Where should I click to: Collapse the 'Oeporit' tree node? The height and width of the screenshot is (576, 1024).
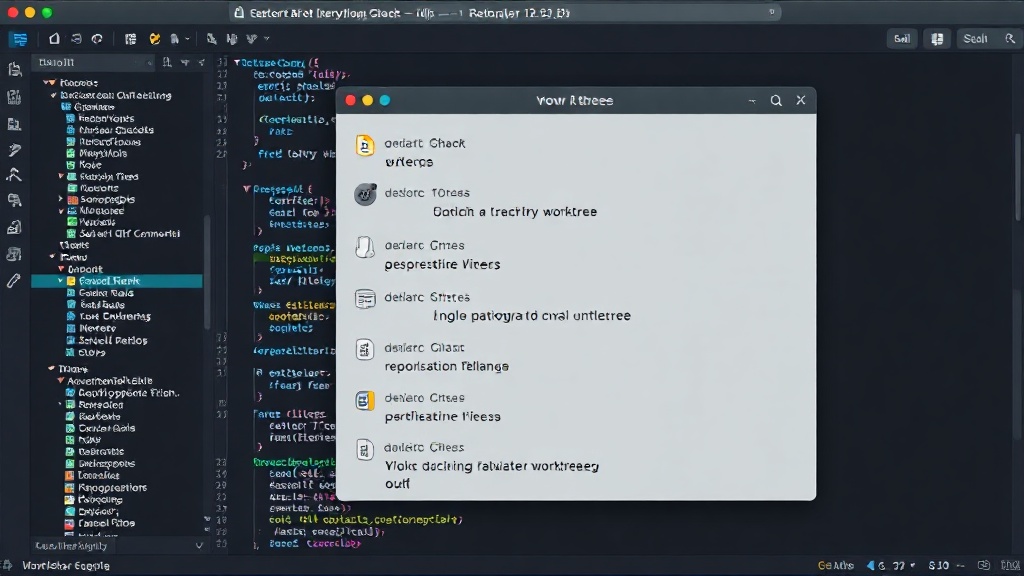click(61, 269)
